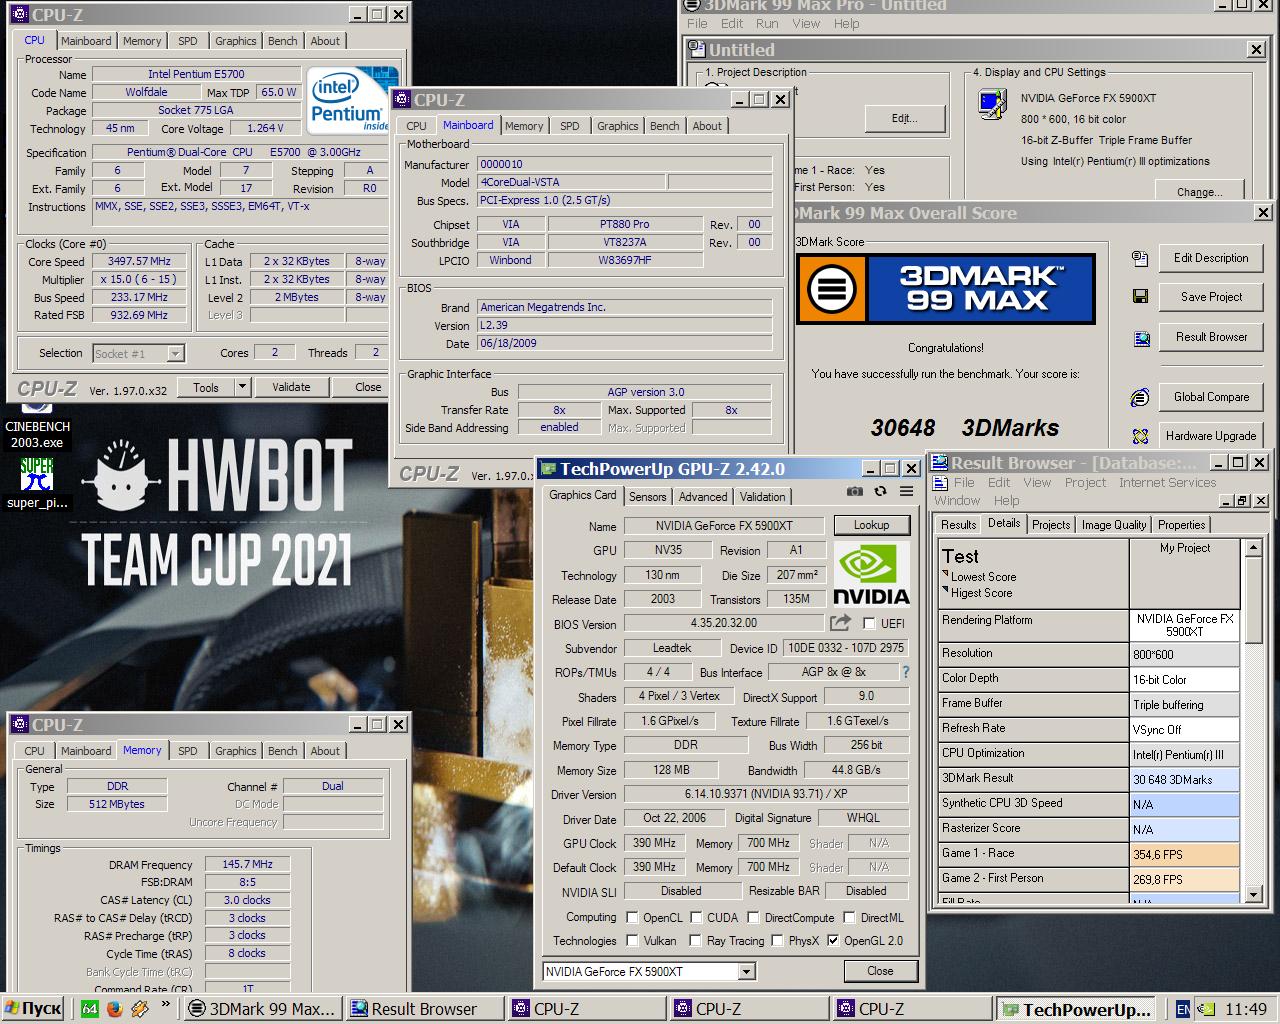This screenshot has height=1024, width=1280.
Task: Toggle the OpenCL checkbox
Action: tap(632, 917)
